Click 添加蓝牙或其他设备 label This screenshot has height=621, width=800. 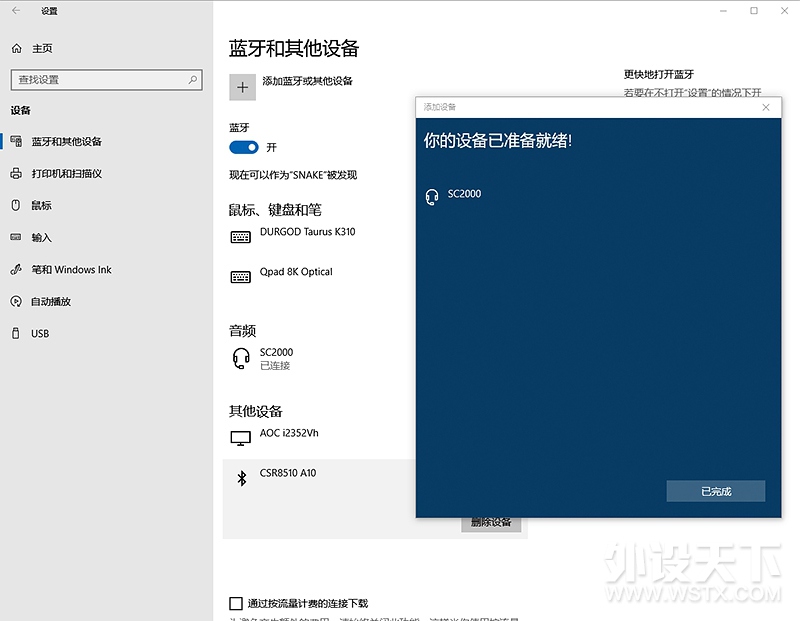pyautogui.click(x=307, y=81)
